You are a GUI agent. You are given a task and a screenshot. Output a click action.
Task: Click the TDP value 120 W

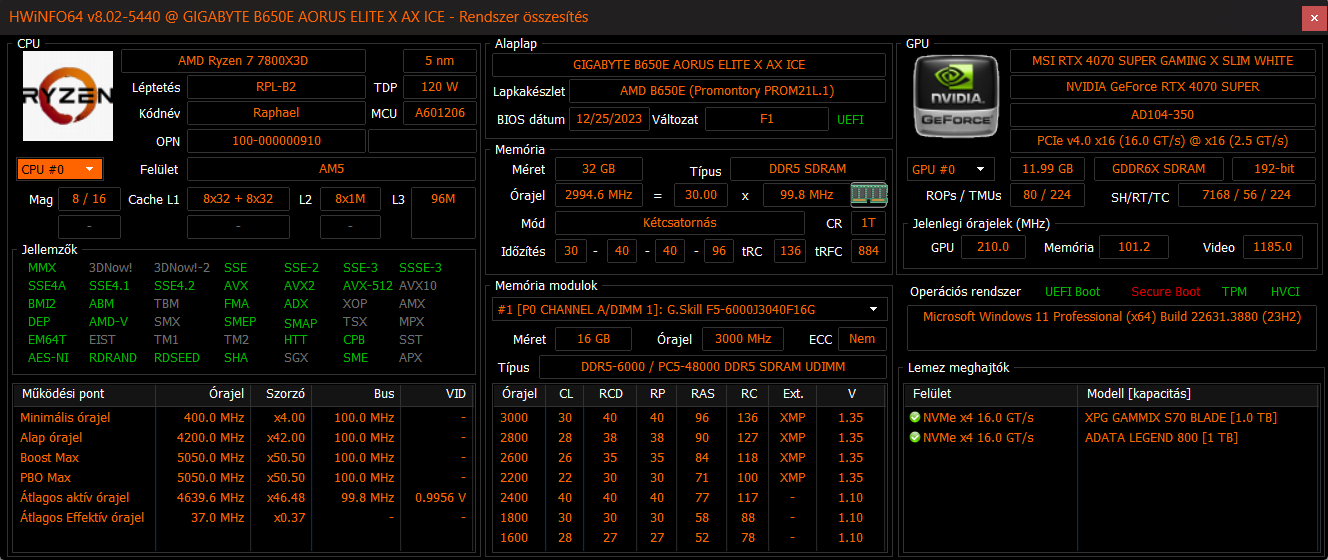click(x=440, y=87)
